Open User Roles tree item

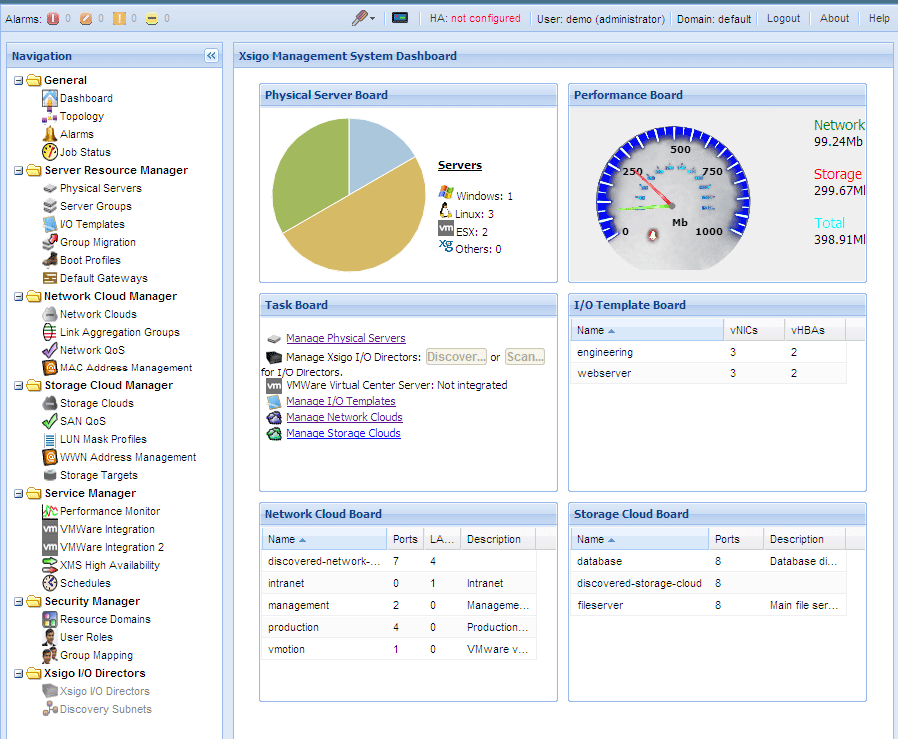pos(86,637)
